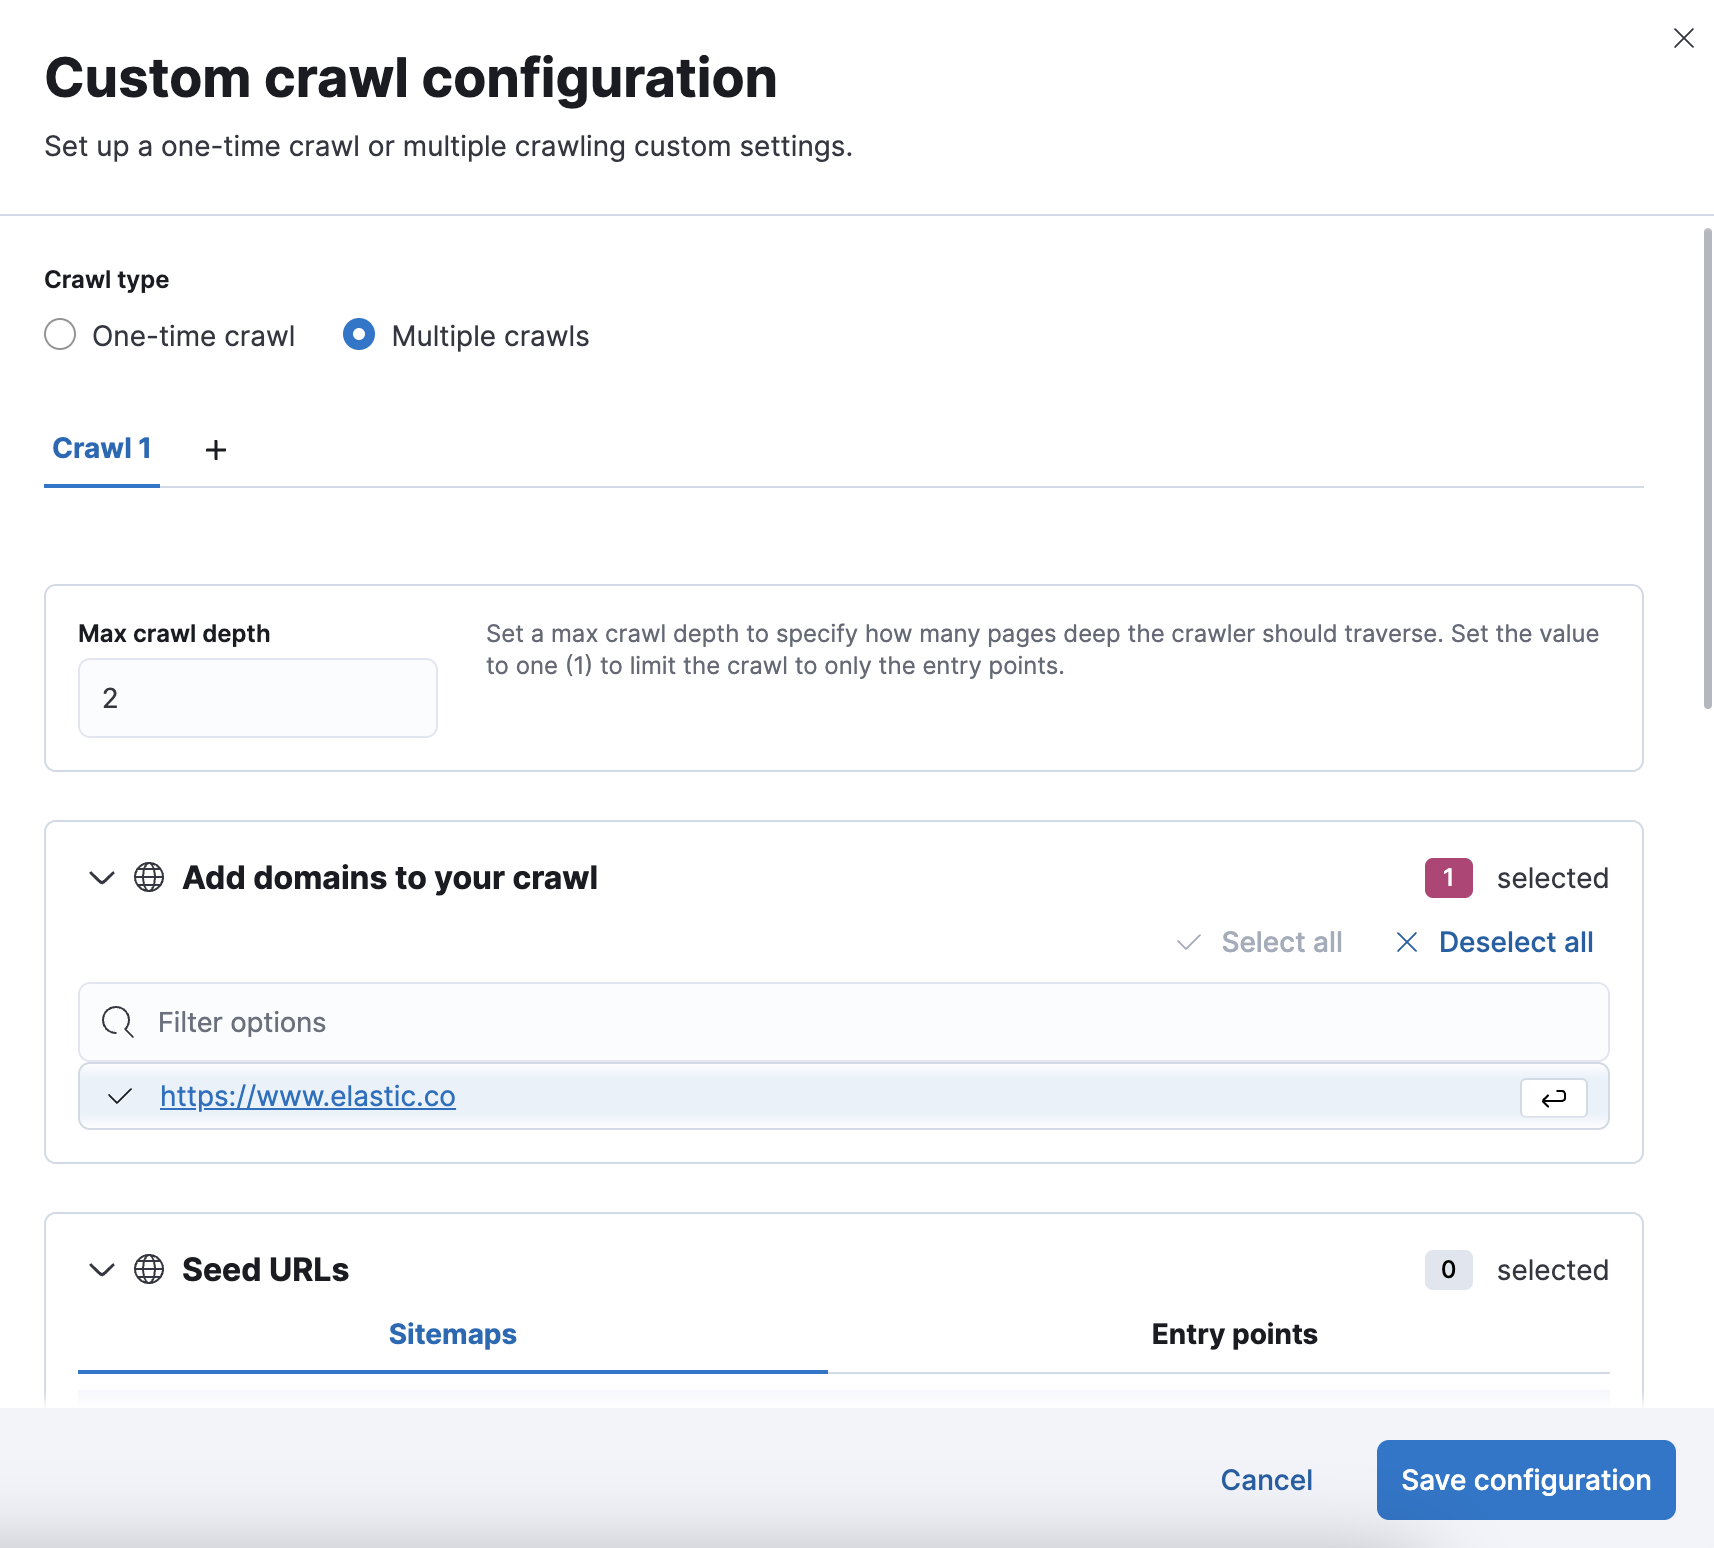The width and height of the screenshot is (1714, 1548).
Task: Click the globe icon next to Seed URLs
Action: tap(148, 1269)
